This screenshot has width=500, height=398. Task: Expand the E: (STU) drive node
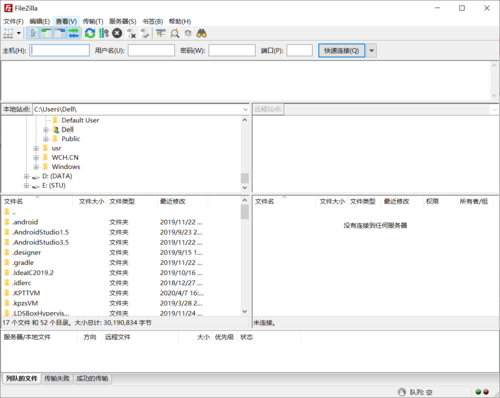(26, 185)
